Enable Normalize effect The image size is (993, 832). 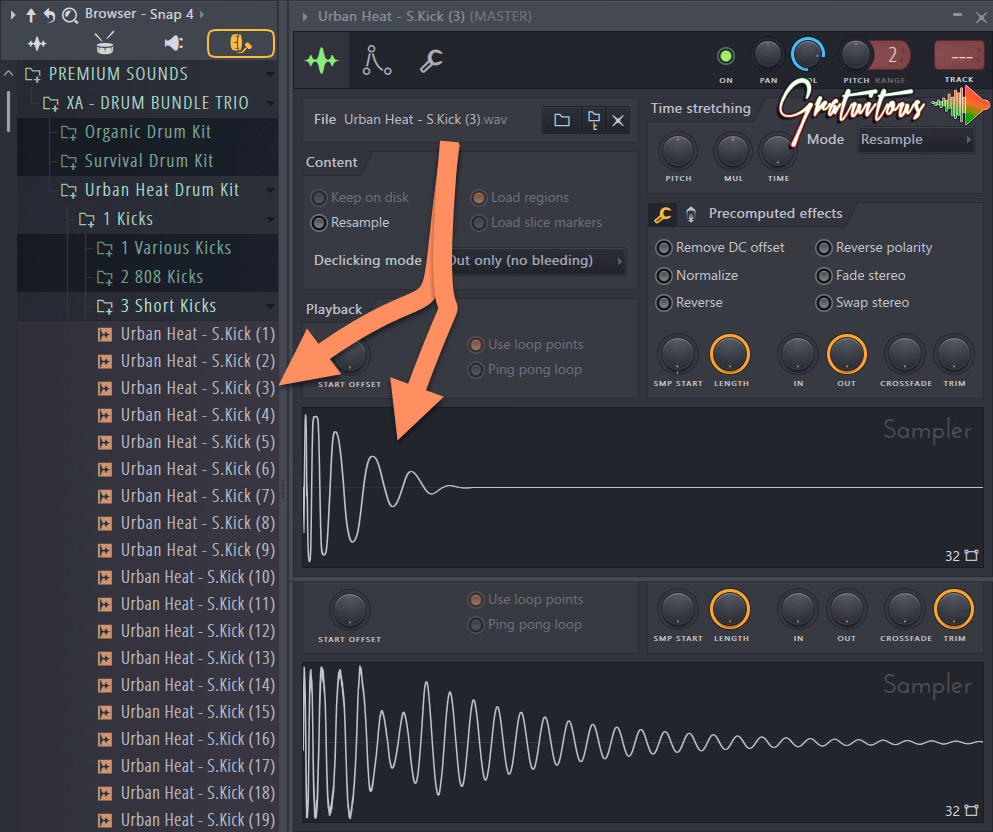(x=697, y=275)
